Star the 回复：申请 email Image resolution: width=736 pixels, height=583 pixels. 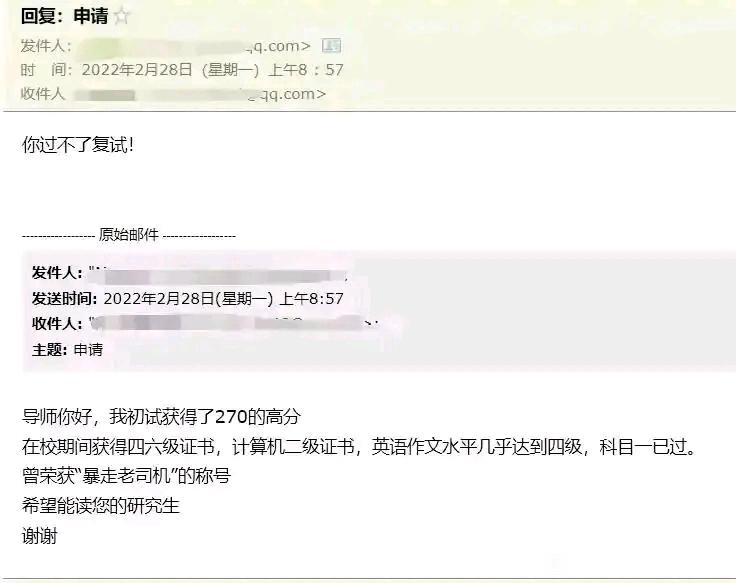click(122, 16)
